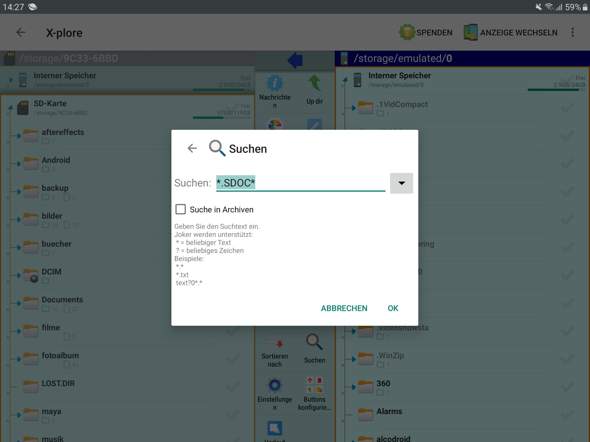Click into the *.SDOC* search field
590x442 pixels.
coord(300,183)
